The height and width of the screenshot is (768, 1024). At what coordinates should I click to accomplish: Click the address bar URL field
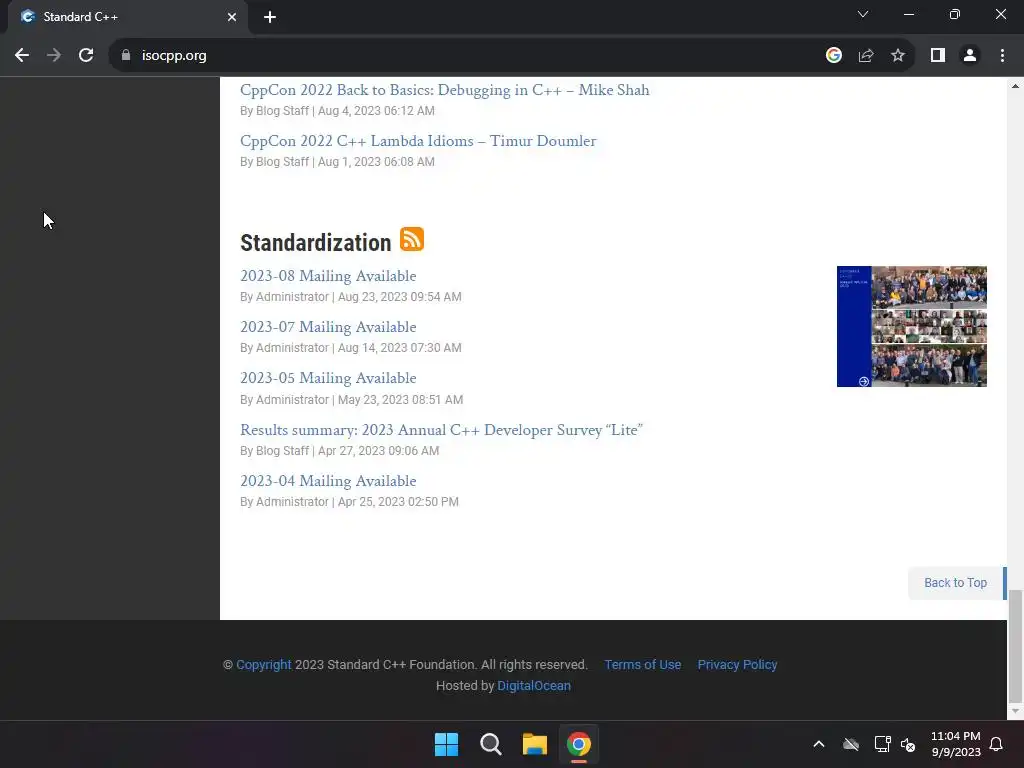coord(470,56)
